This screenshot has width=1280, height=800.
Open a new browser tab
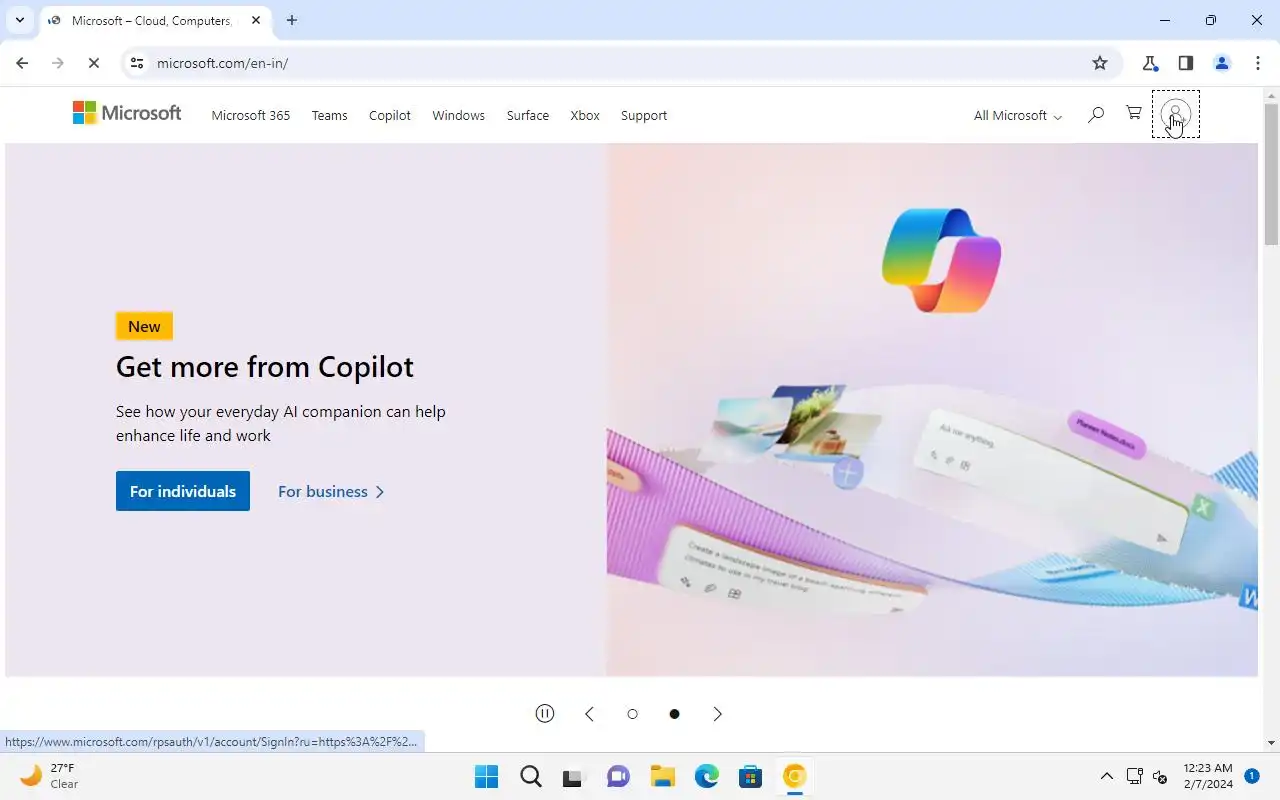coord(292,20)
